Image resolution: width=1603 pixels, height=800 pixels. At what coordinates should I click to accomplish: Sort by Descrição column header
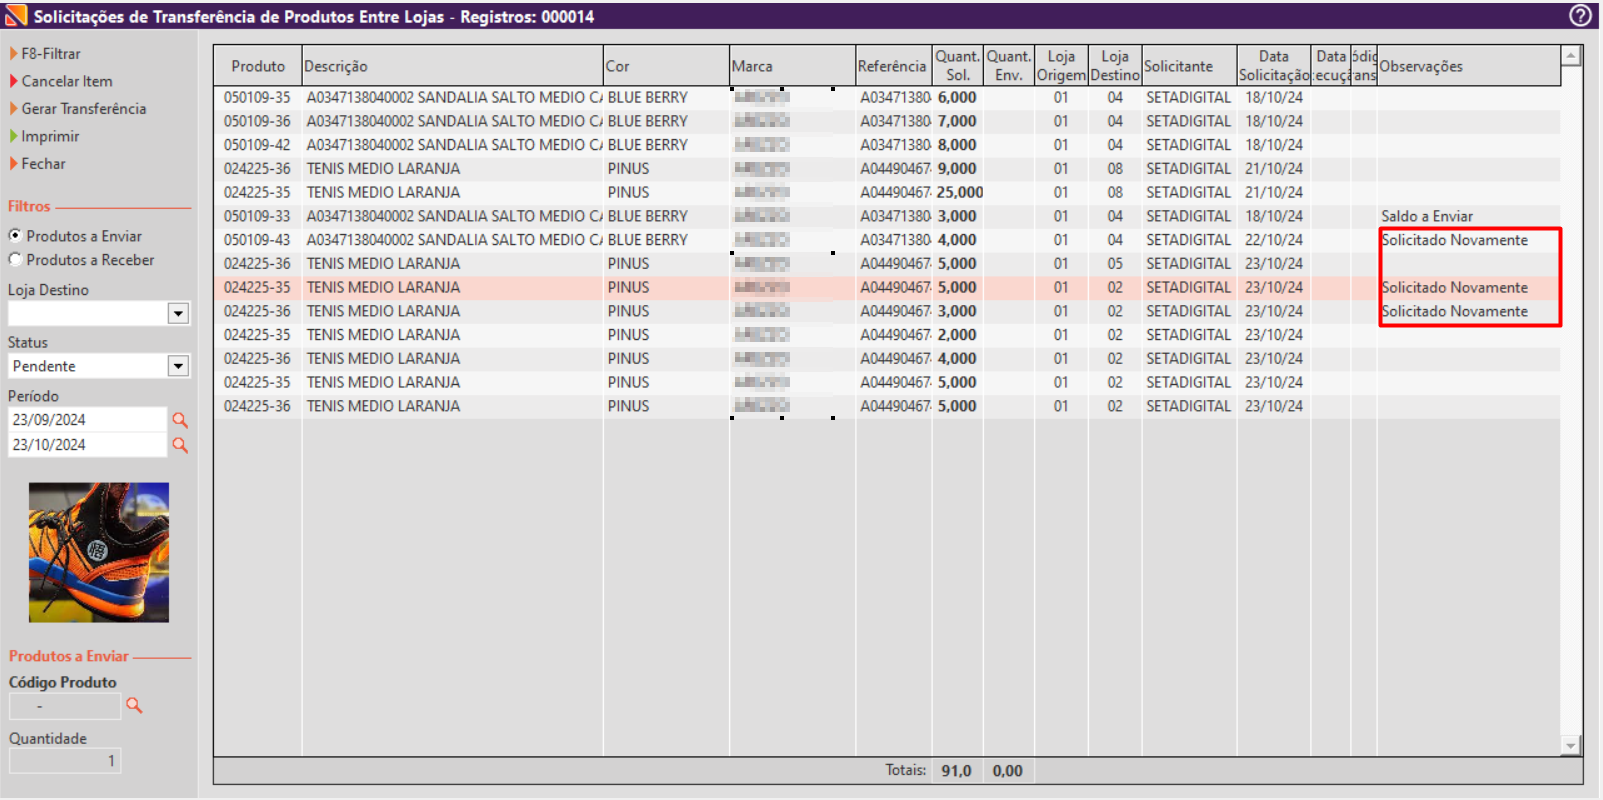pos(452,66)
